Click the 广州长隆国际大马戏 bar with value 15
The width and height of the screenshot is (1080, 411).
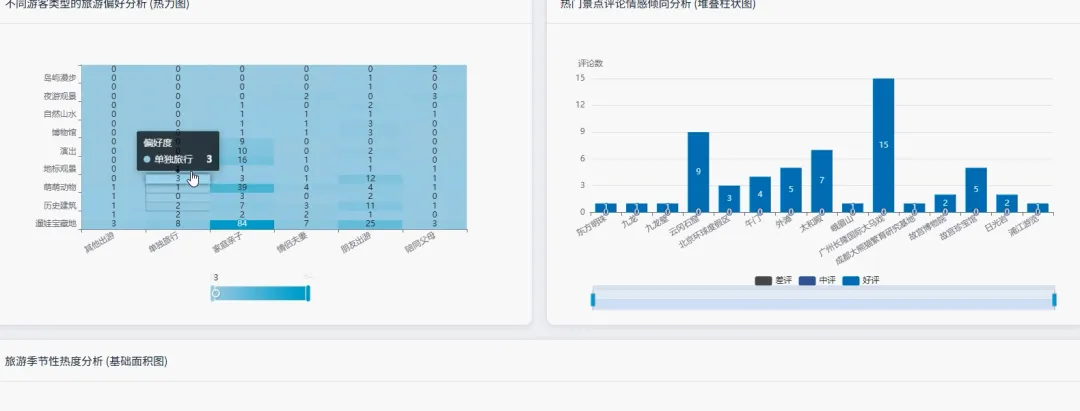(884, 145)
